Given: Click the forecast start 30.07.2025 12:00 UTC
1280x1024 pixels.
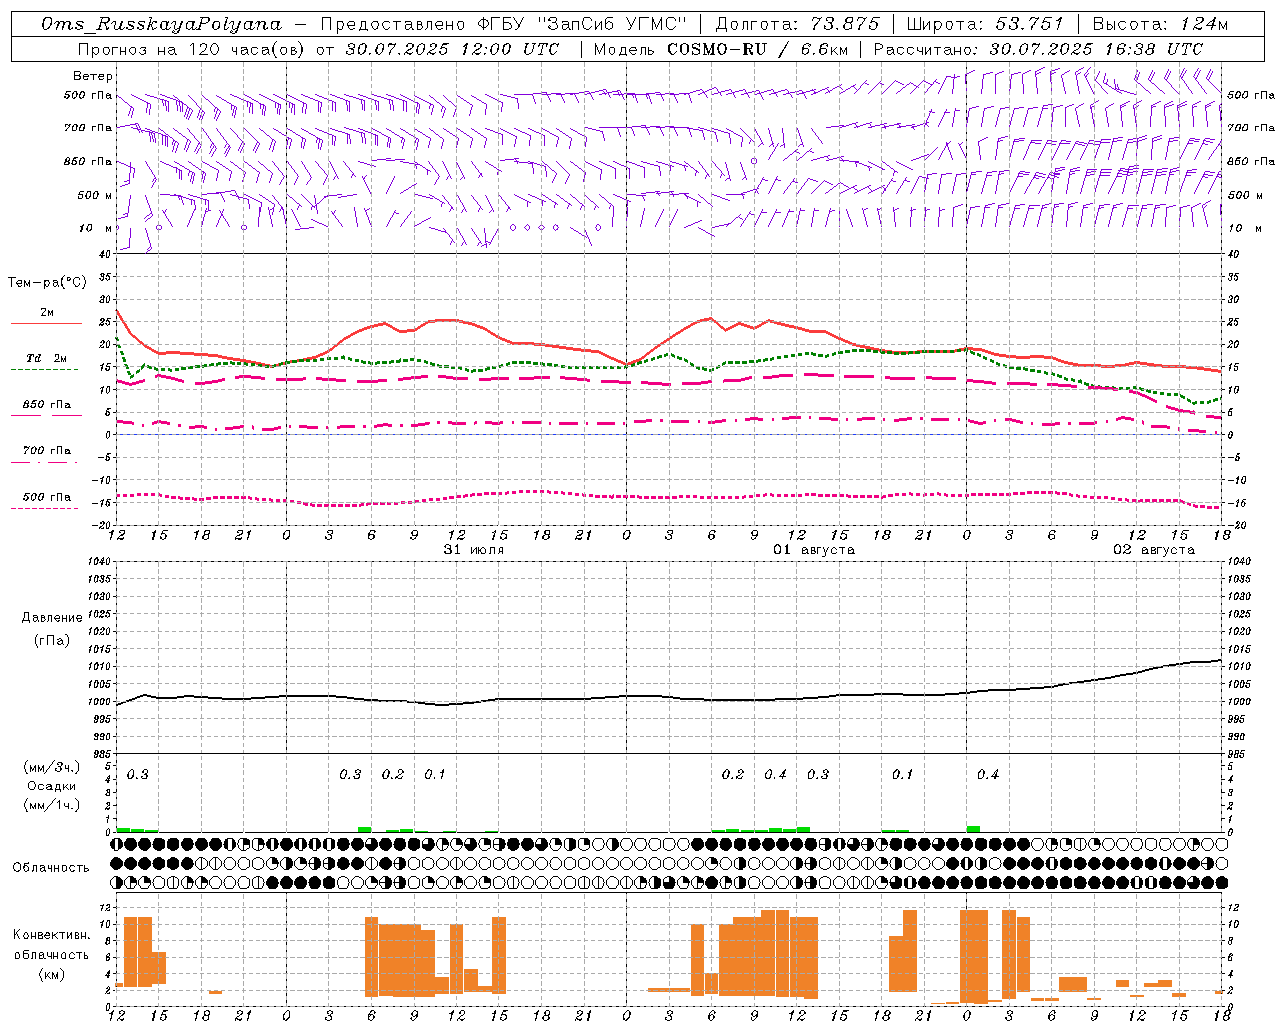Looking at the screenshot, I should pyautogui.click(x=453, y=49).
